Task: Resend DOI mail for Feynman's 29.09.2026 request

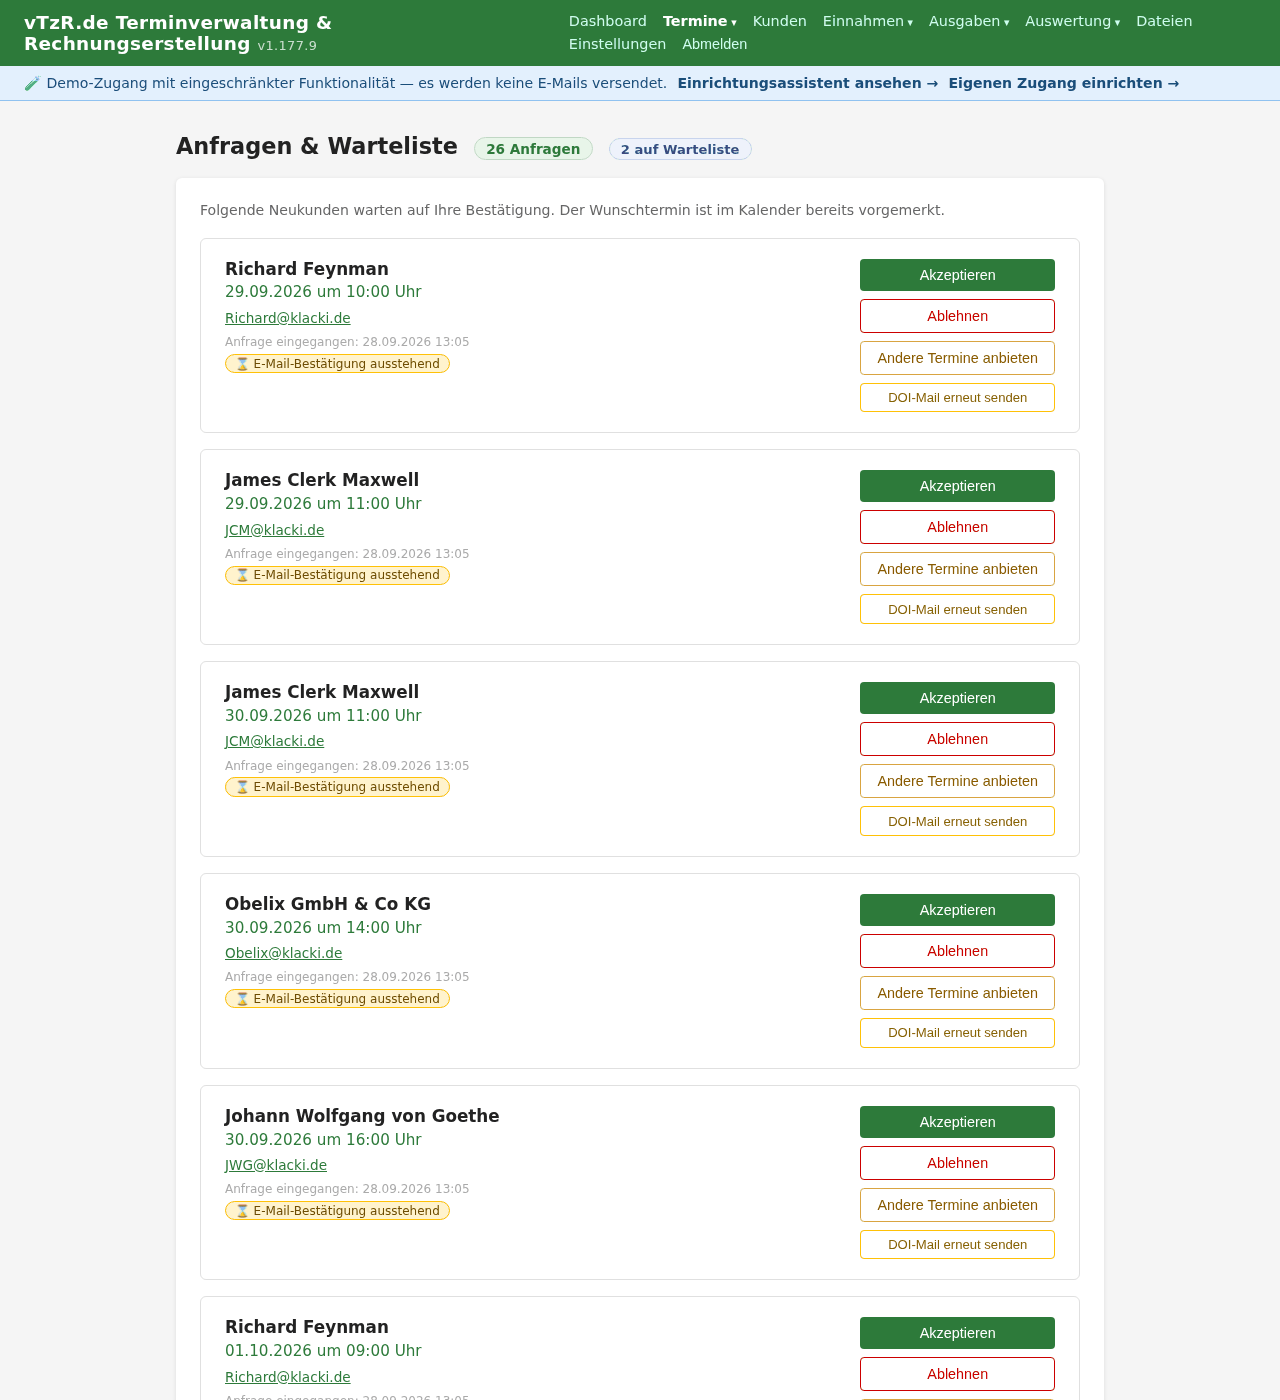Action: click(957, 398)
